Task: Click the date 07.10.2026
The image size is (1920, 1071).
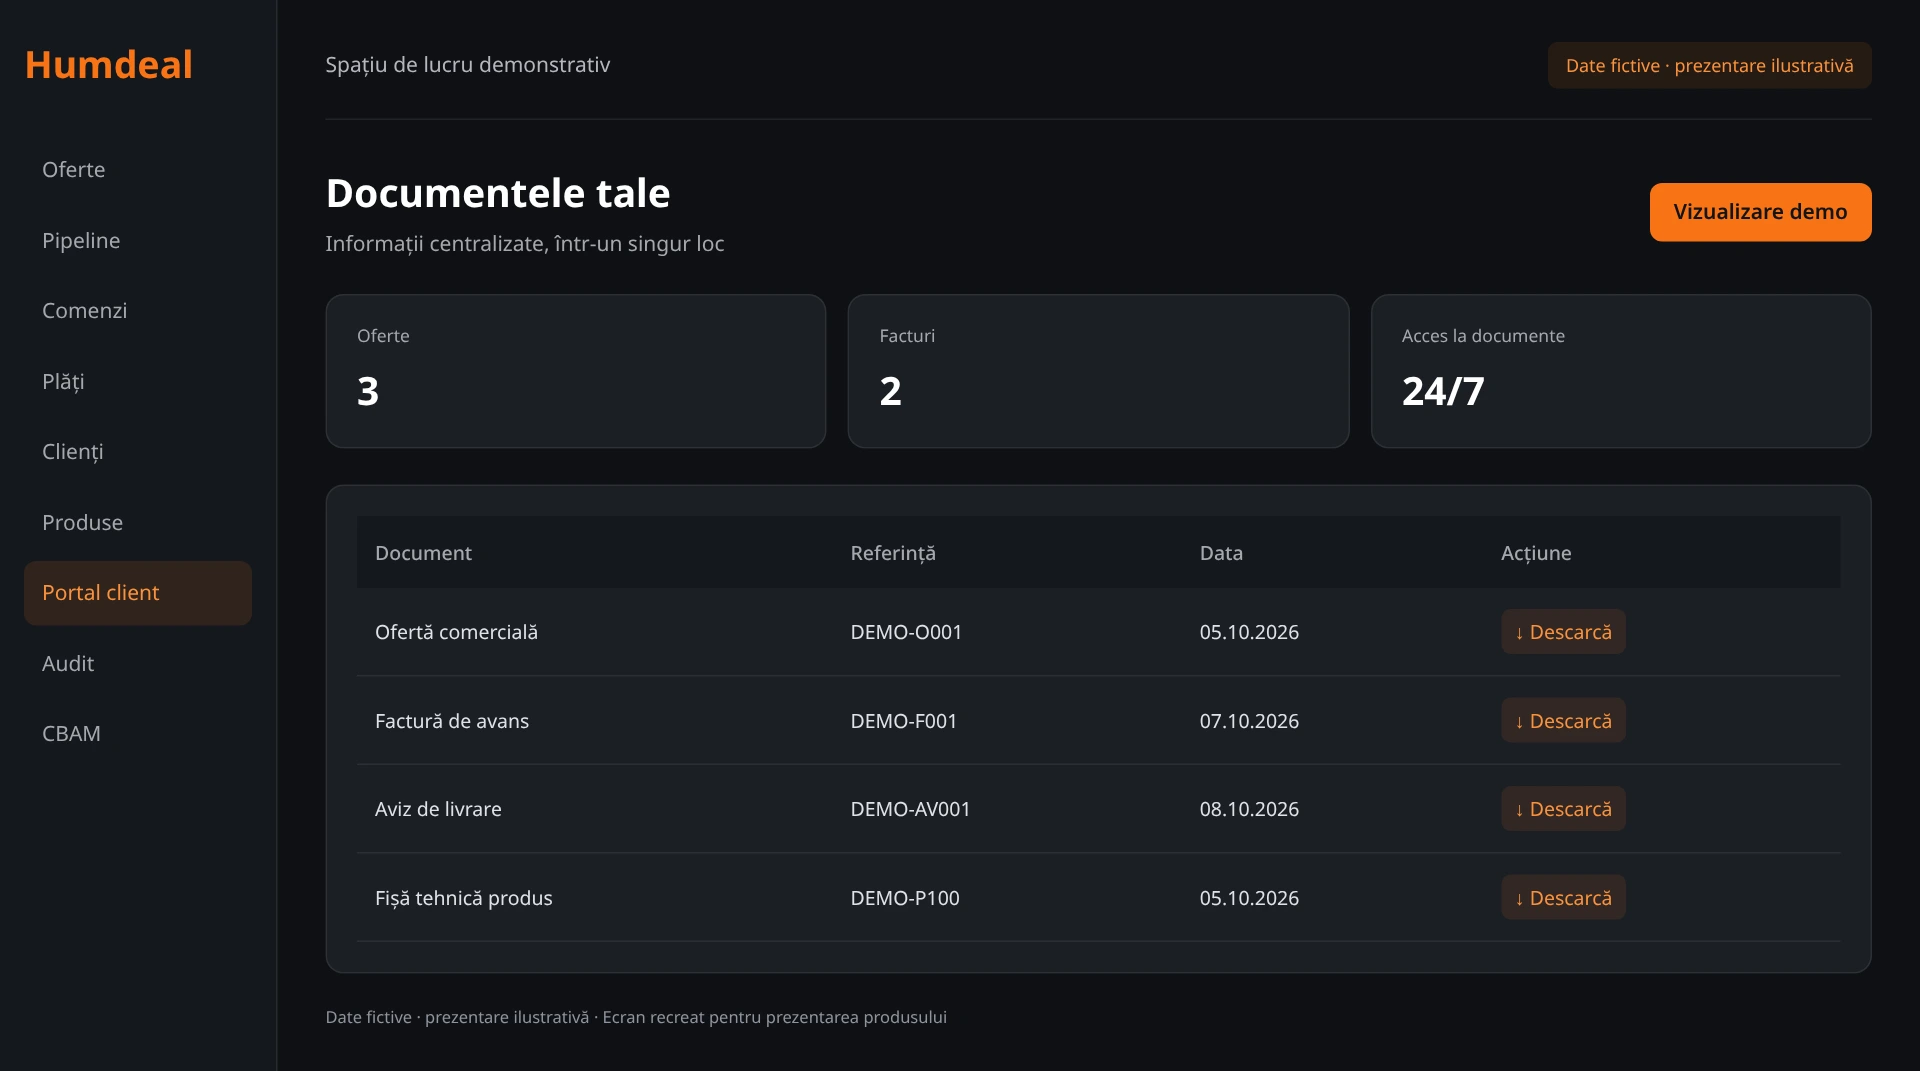Action: tap(1249, 721)
